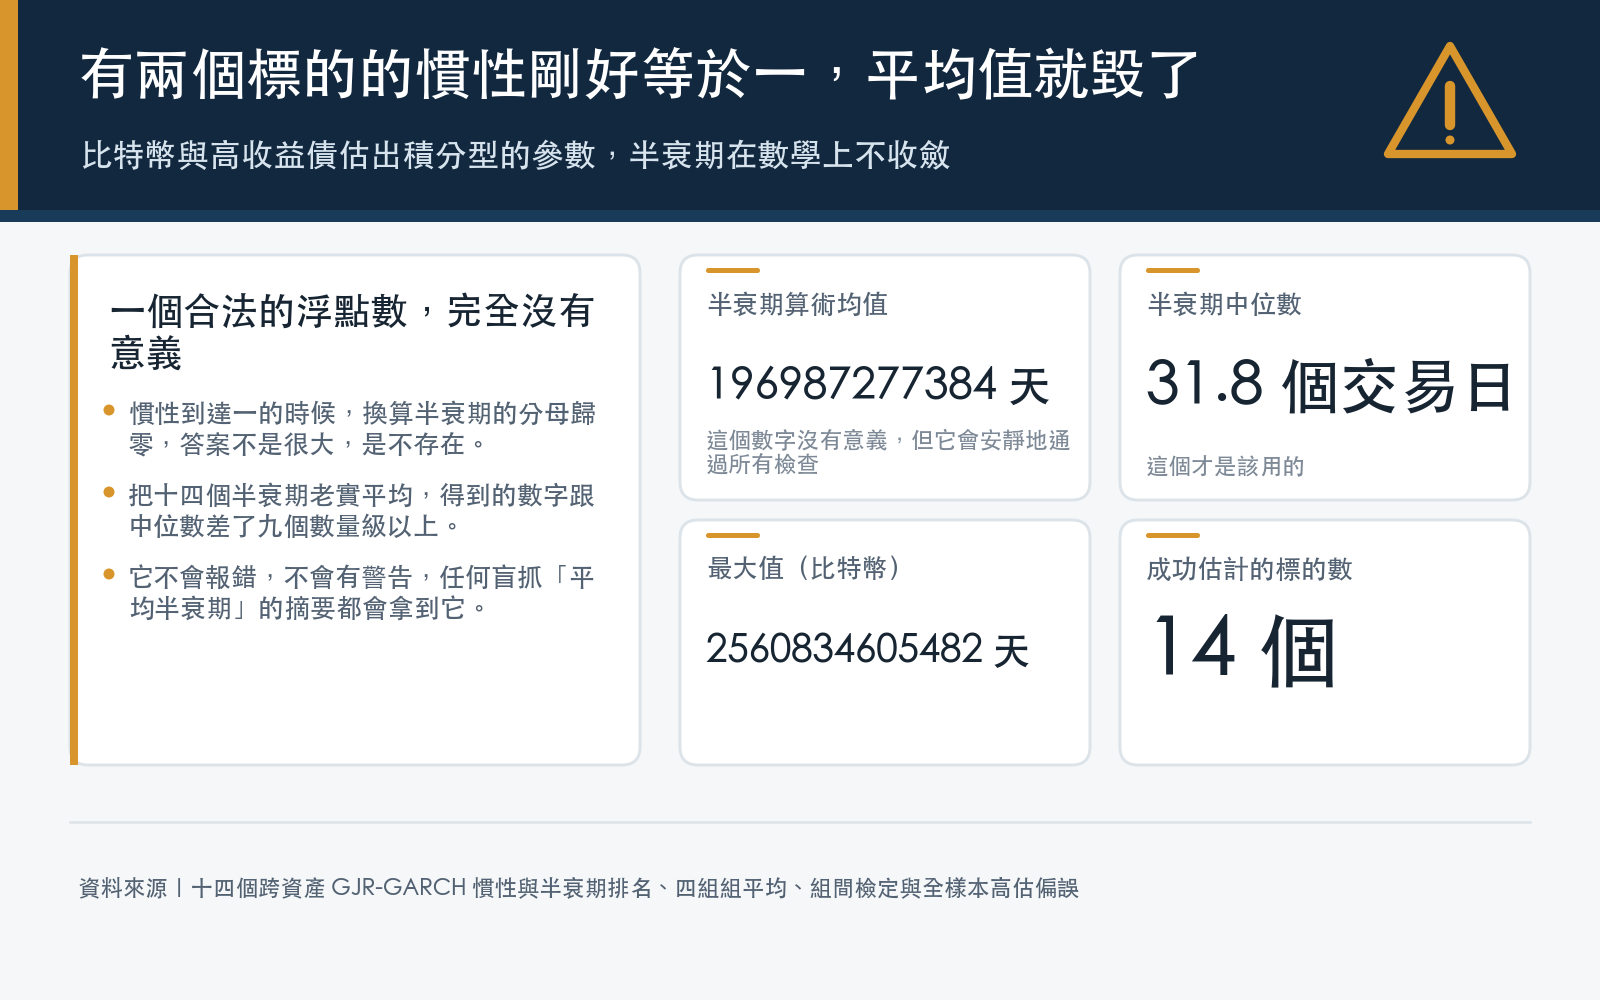The height and width of the screenshot is (1000, 1600).
Task: Click bullet starting 把十四個半衰期老實平均
Action: [361, 510]
